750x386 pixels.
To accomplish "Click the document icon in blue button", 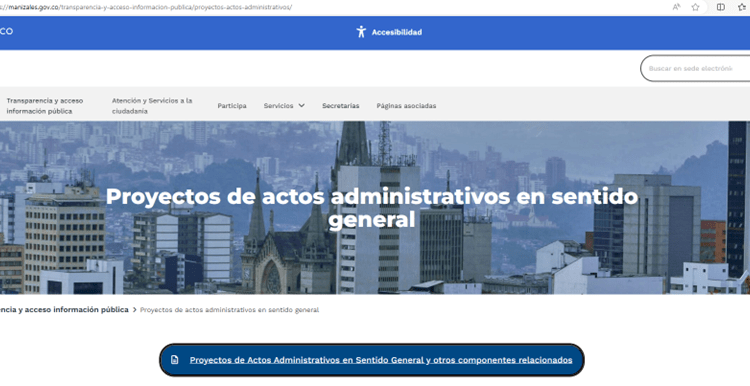I will 175,360.
